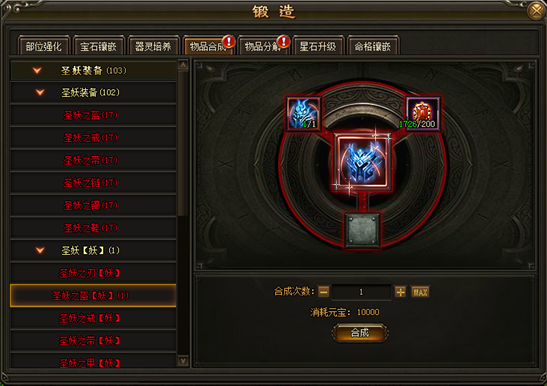Image resolution: width=547 pixels, height=386 pixels.
Task: Switch to the 部位强化 tab
Action: pyautogui.click(x=44, y=46)
